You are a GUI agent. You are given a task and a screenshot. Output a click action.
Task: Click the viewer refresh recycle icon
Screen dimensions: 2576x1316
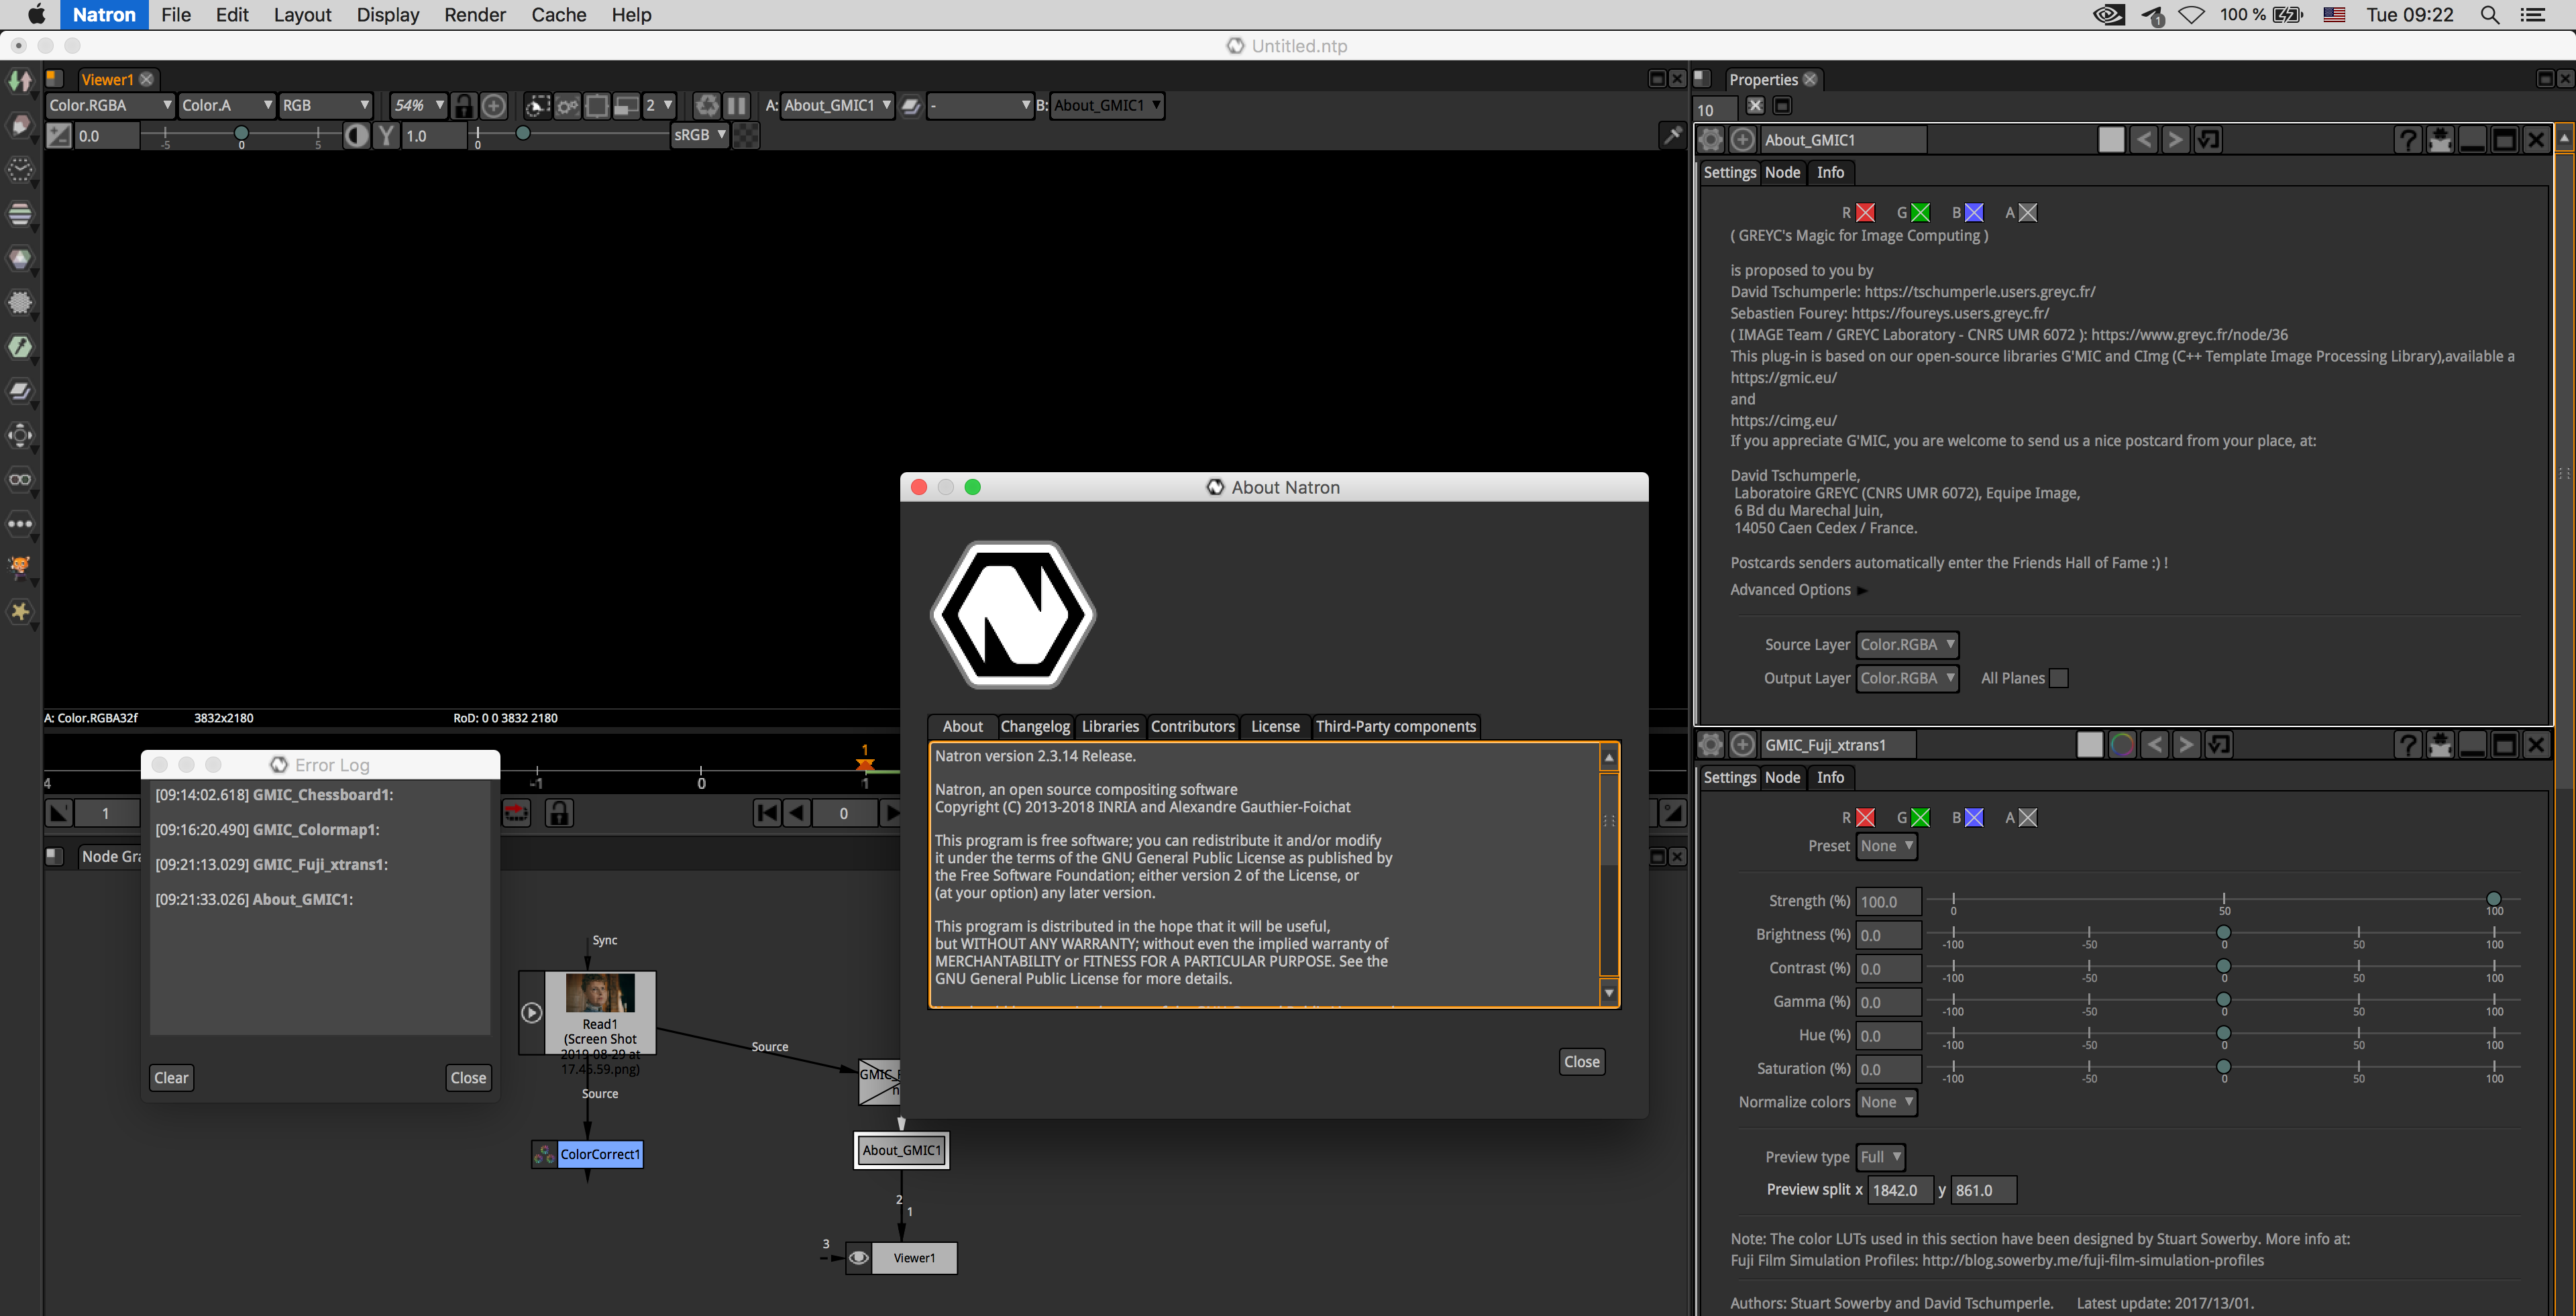click(707, 106)
